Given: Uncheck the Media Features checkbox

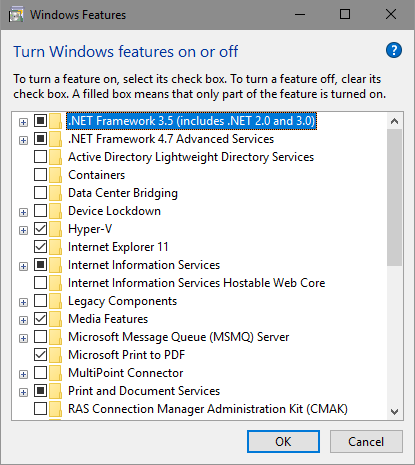Looking at the screenshot, I should coord(40,318).
